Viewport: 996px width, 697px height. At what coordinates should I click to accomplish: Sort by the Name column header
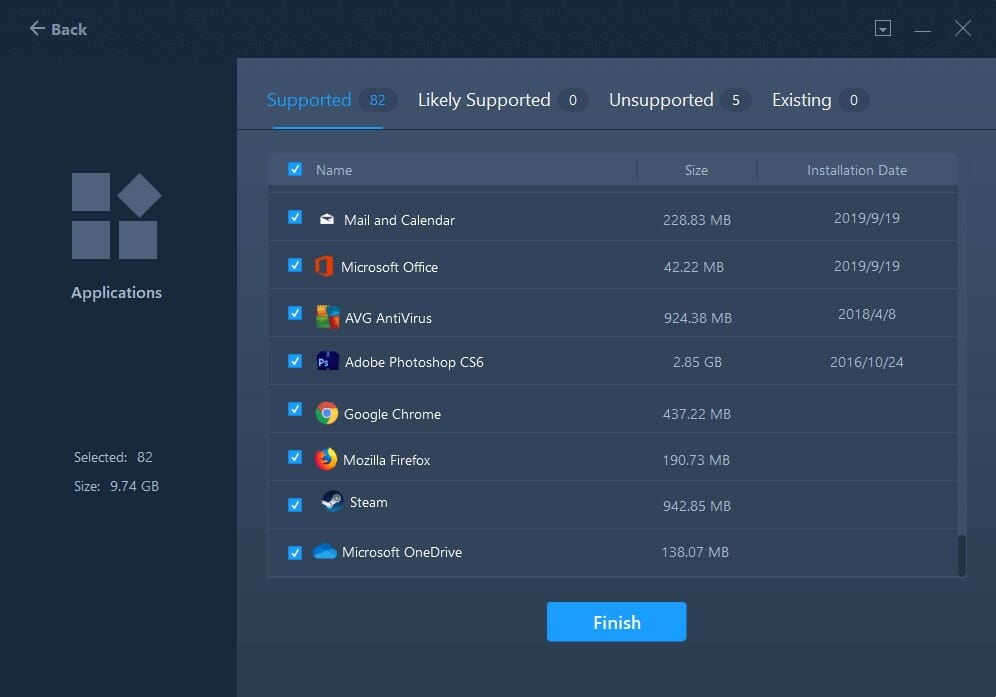(x=334, y=170)
